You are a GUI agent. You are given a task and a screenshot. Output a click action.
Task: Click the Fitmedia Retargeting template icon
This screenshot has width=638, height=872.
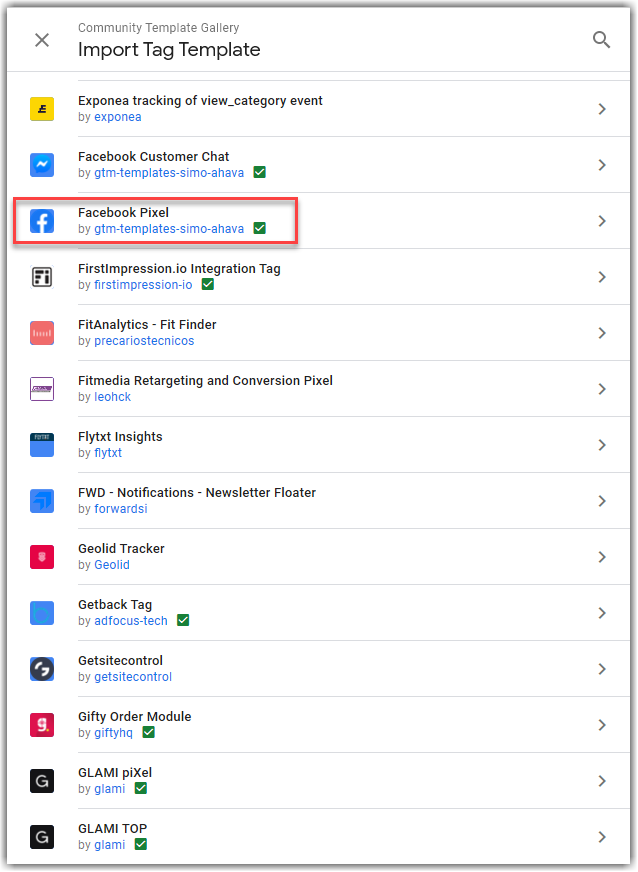click(42, 389)
